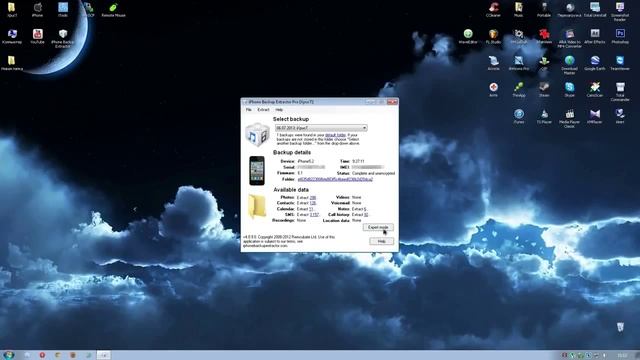Viewport: 640px width, 360px height.
Task: Open the YouTube desktop shortcut
Action: pos(38,36)
